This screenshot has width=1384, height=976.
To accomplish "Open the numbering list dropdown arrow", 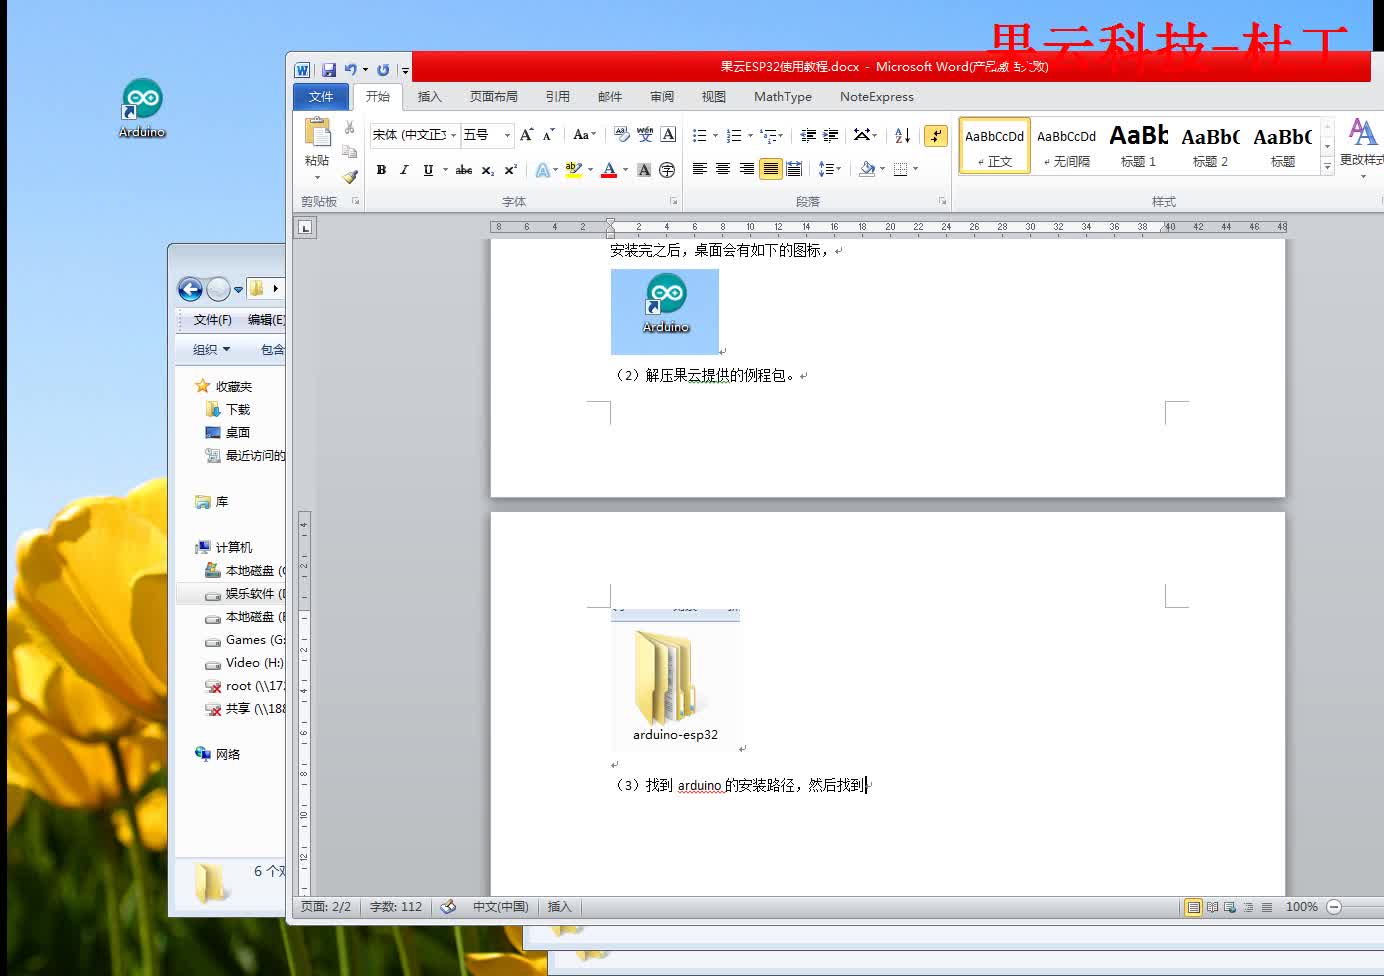I will pos(751,135).
